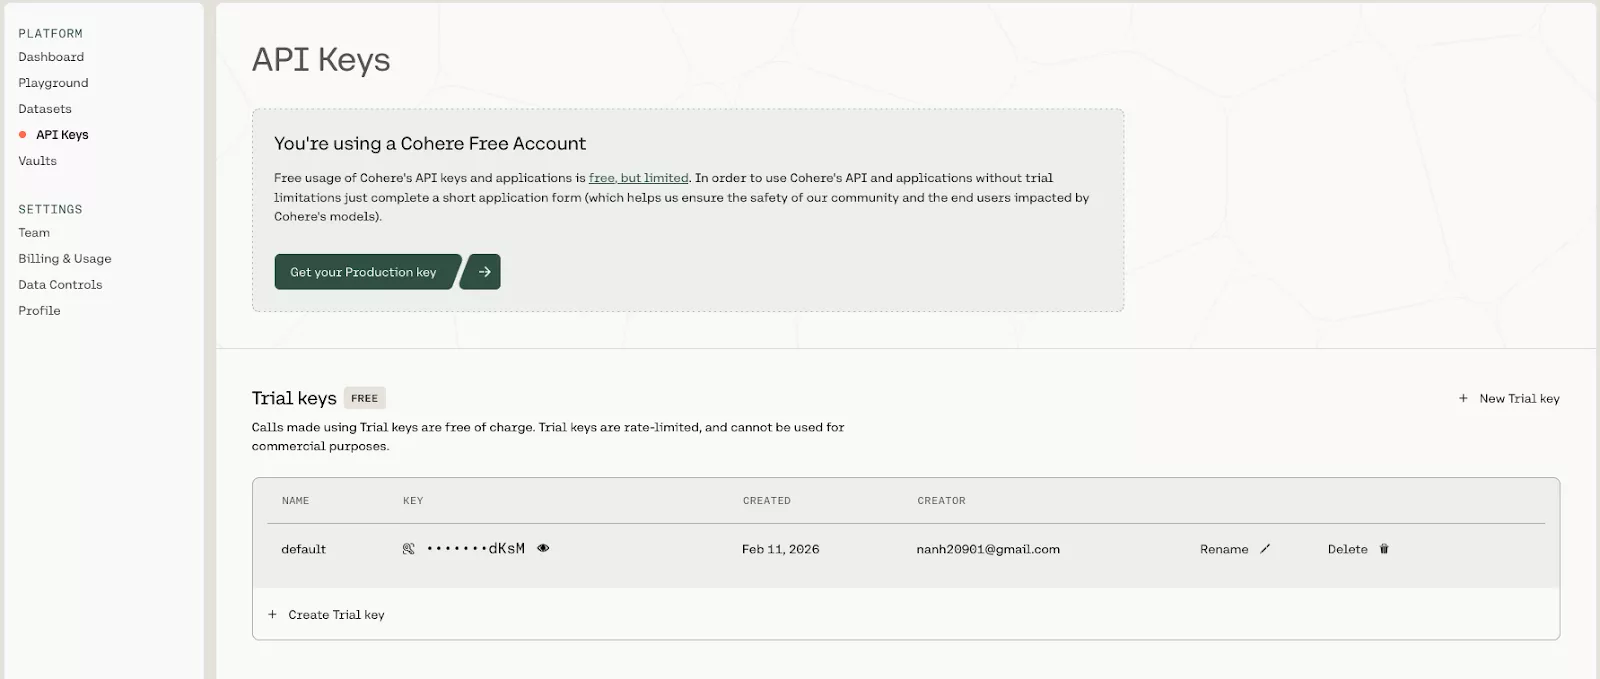Open Team settings

click(x=34, y=233)
